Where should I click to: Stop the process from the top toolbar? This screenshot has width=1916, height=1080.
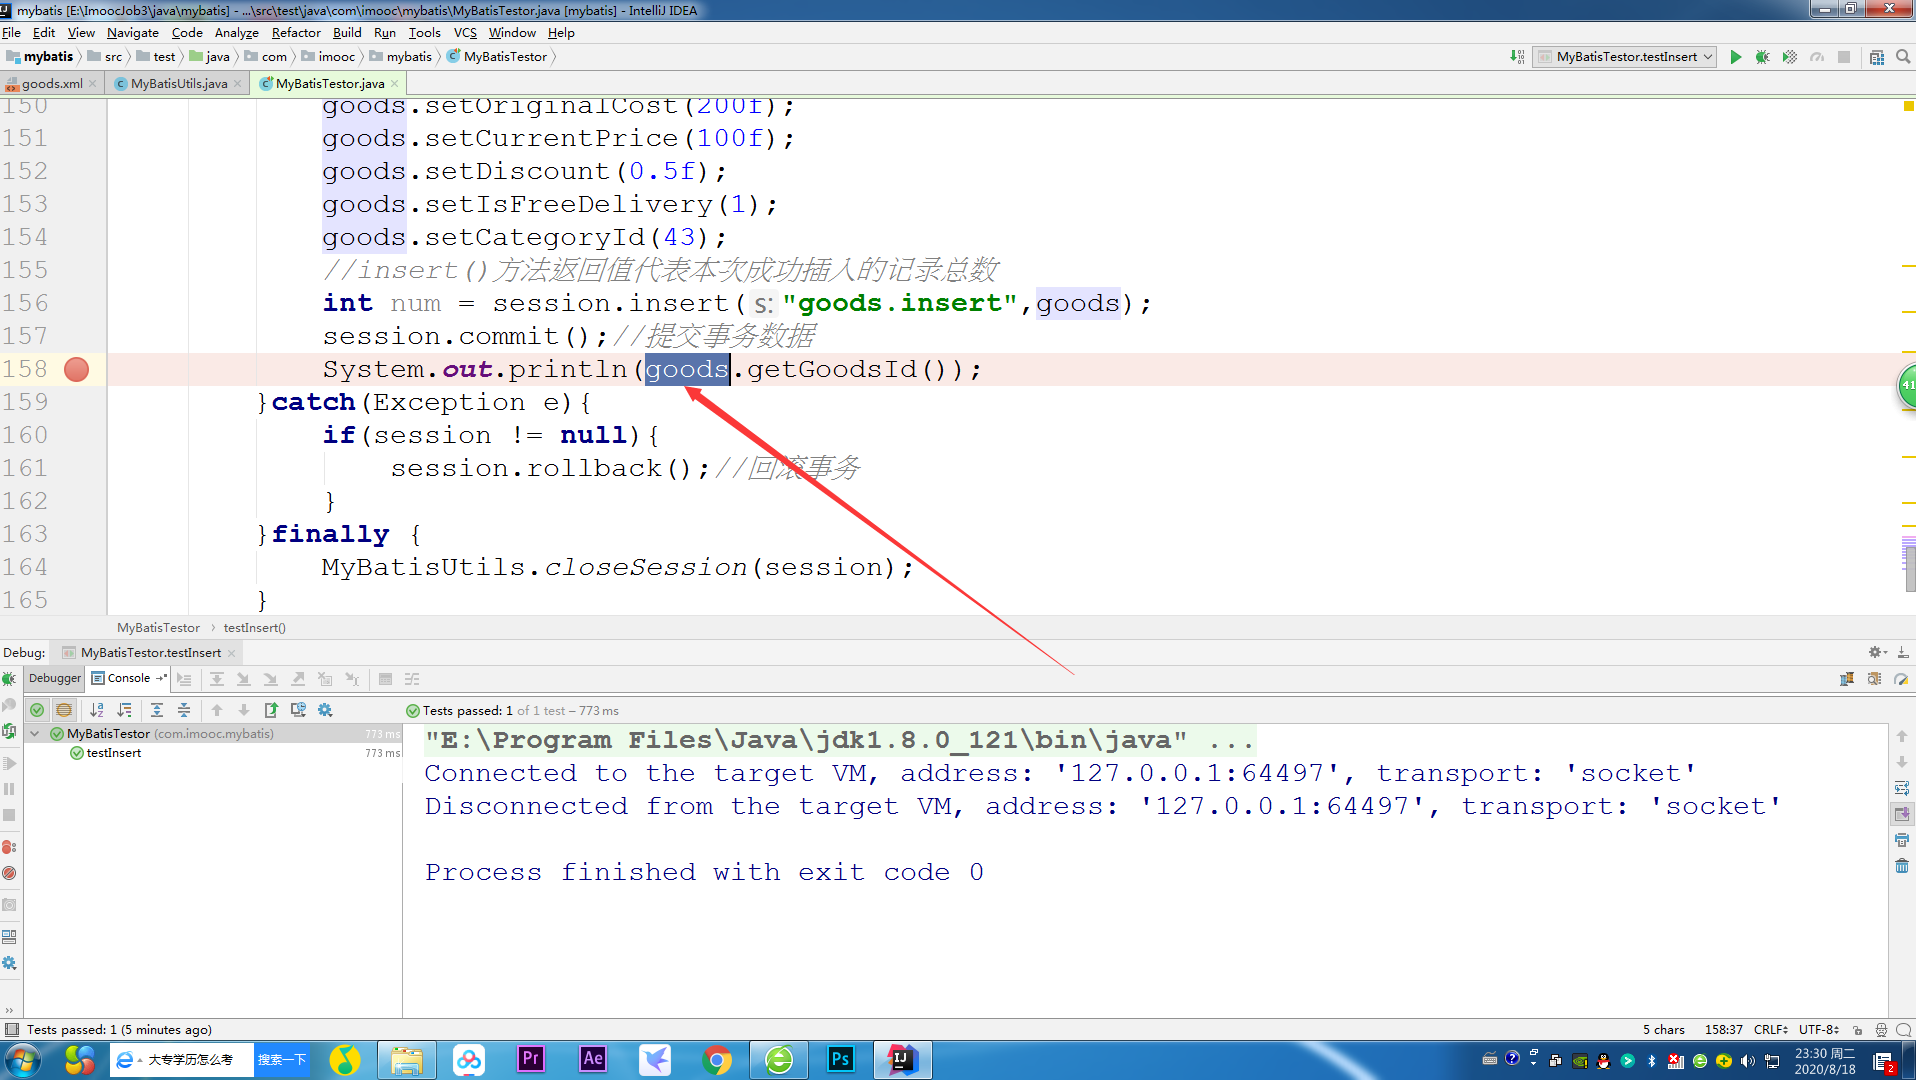point(1844,57)
